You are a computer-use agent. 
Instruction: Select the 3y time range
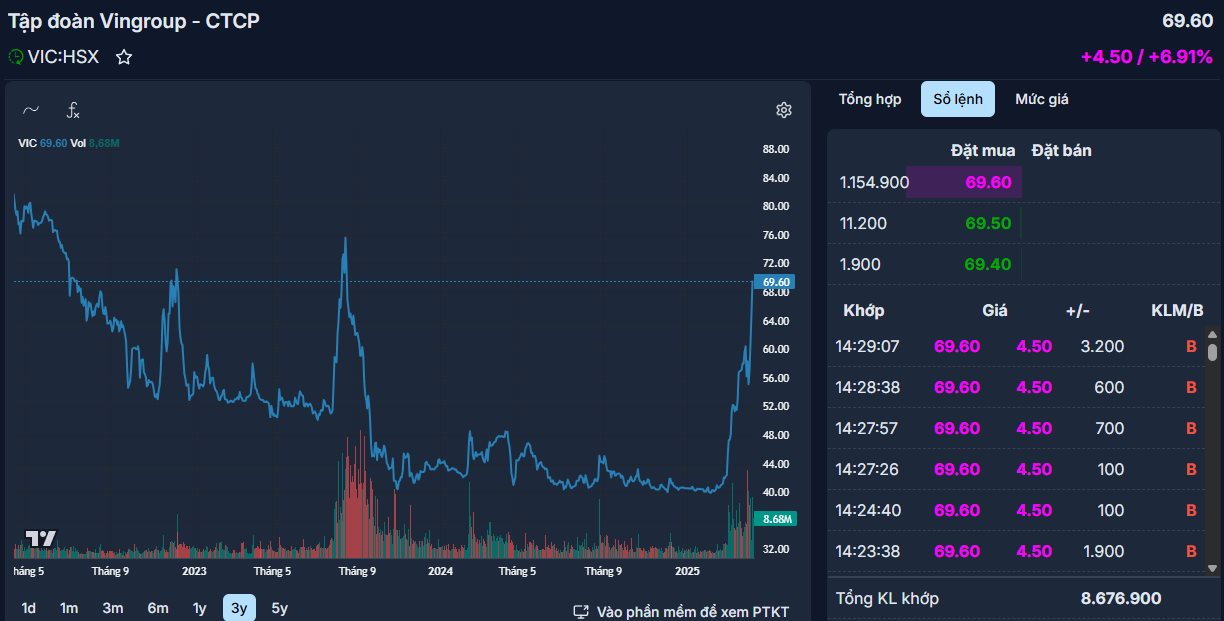[239, 608]
